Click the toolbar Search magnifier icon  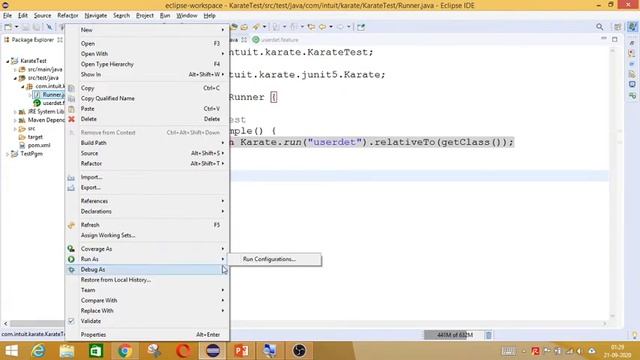[x=599, y=27]
